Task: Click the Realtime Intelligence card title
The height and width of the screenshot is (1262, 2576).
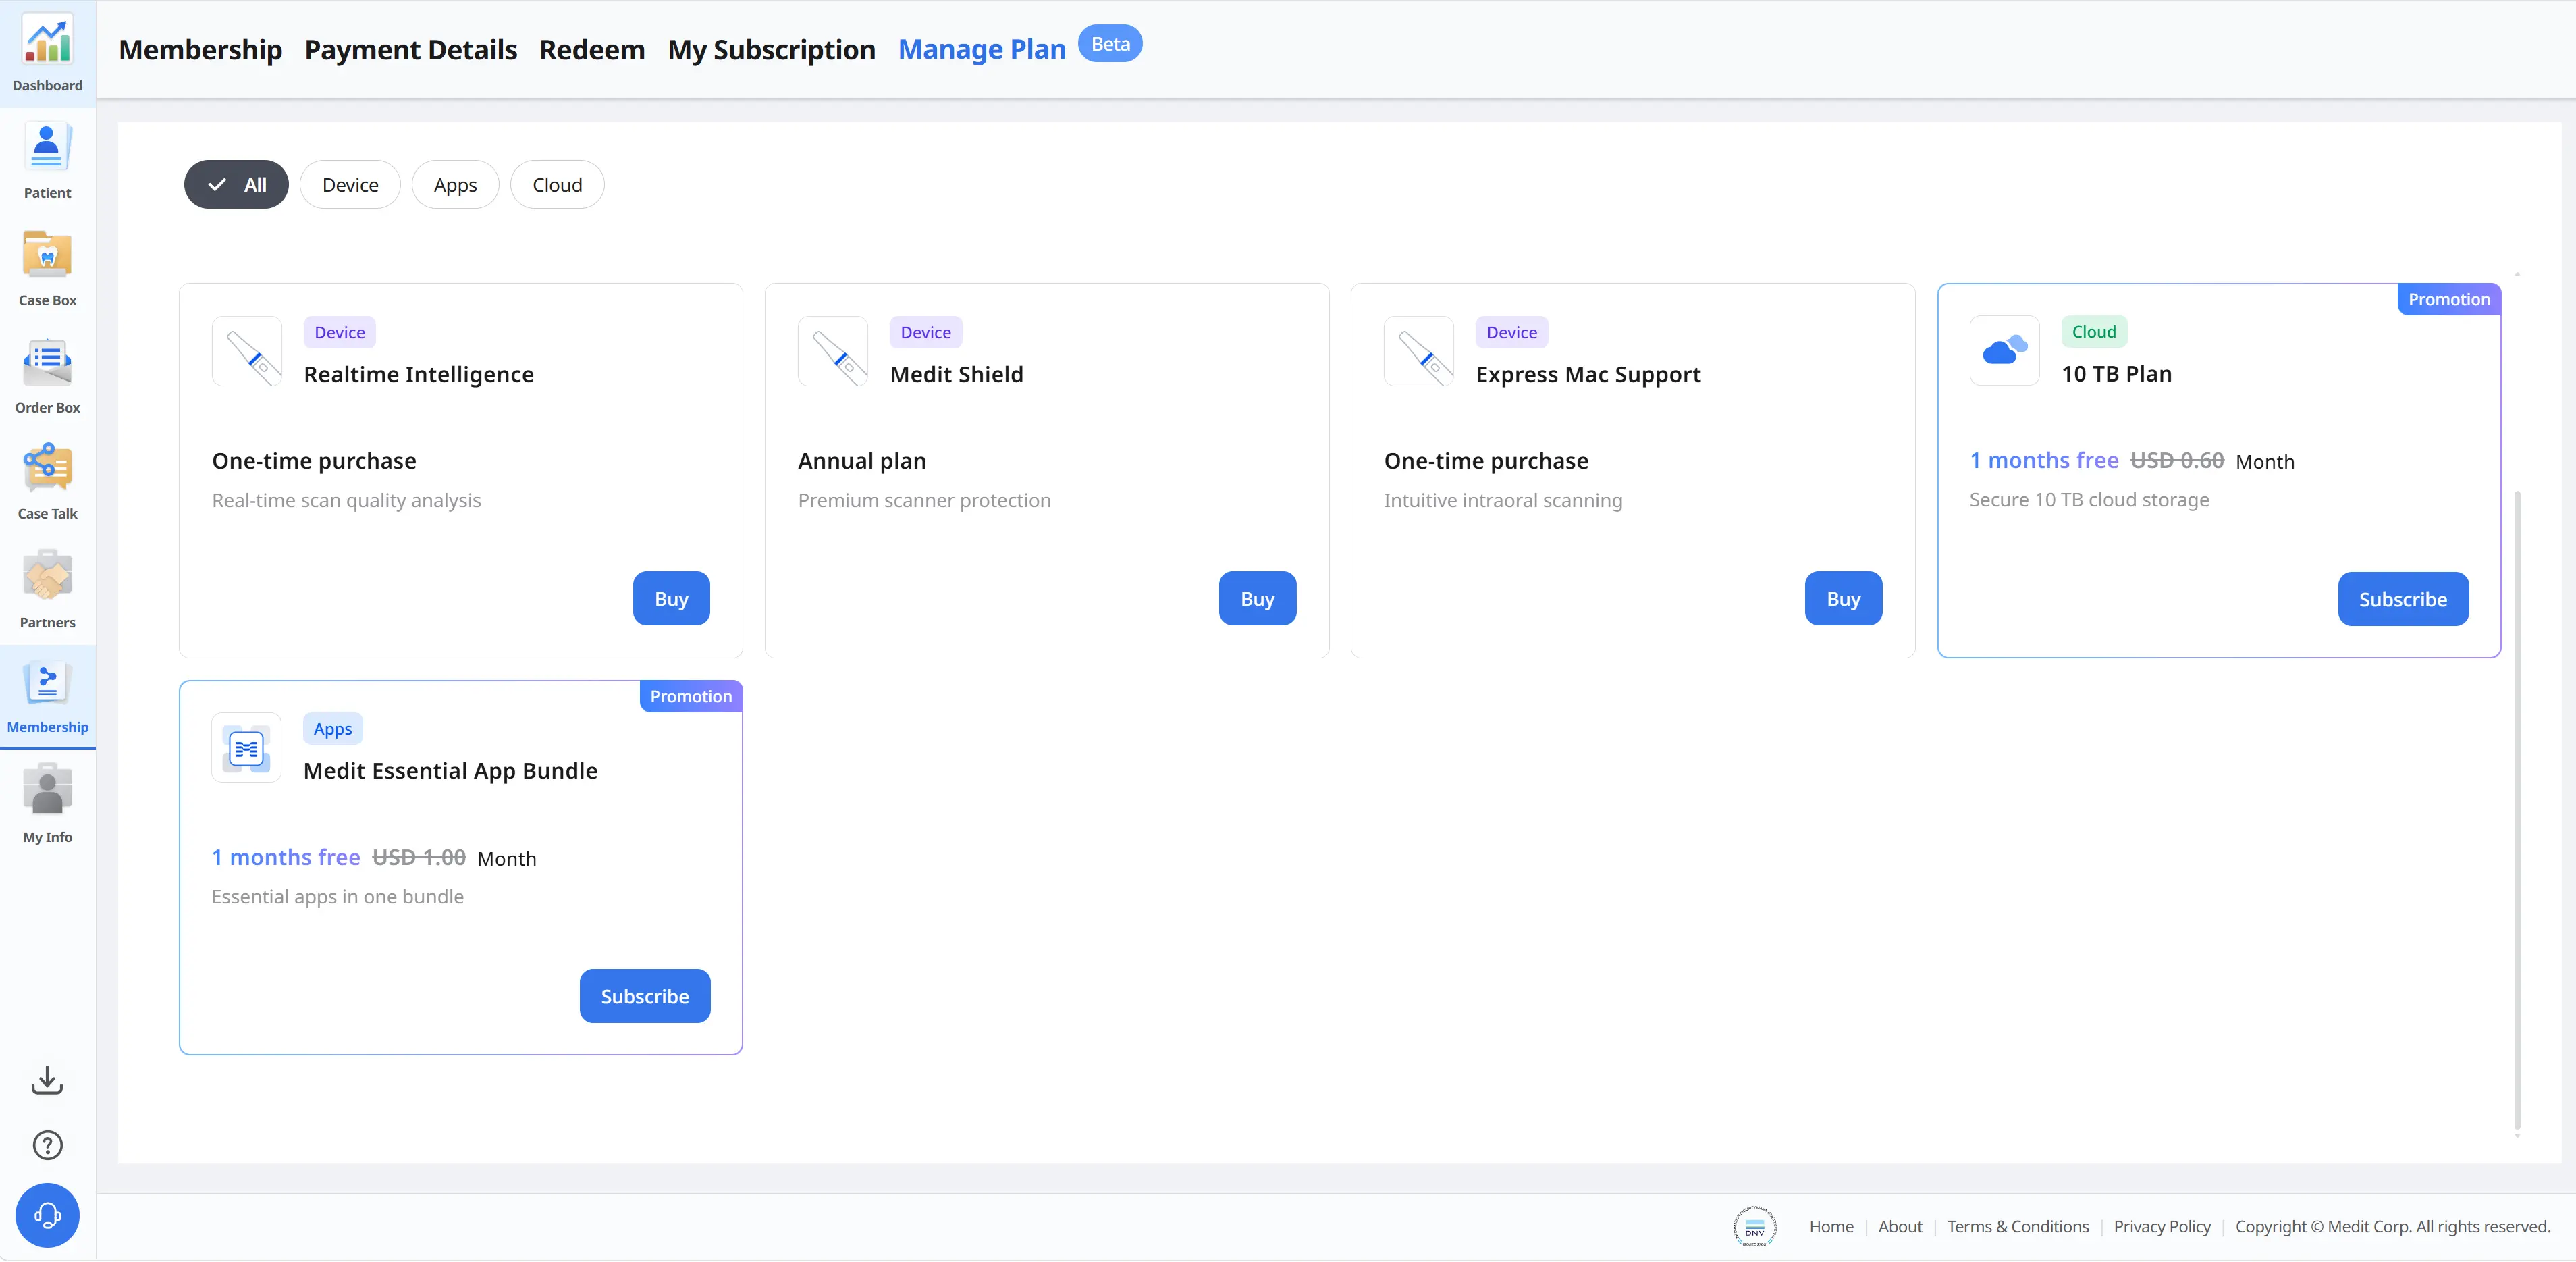Action: point(419,374)
